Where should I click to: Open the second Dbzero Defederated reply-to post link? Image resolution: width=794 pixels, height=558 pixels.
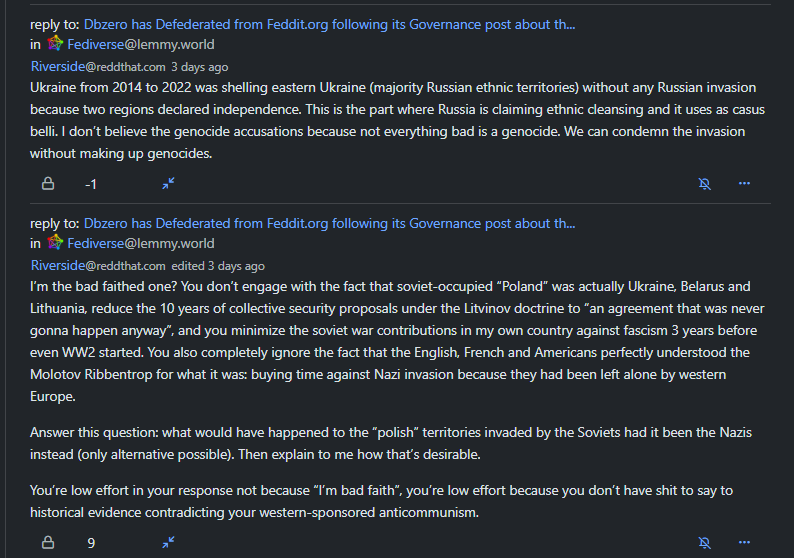click(x=329, y=223)
